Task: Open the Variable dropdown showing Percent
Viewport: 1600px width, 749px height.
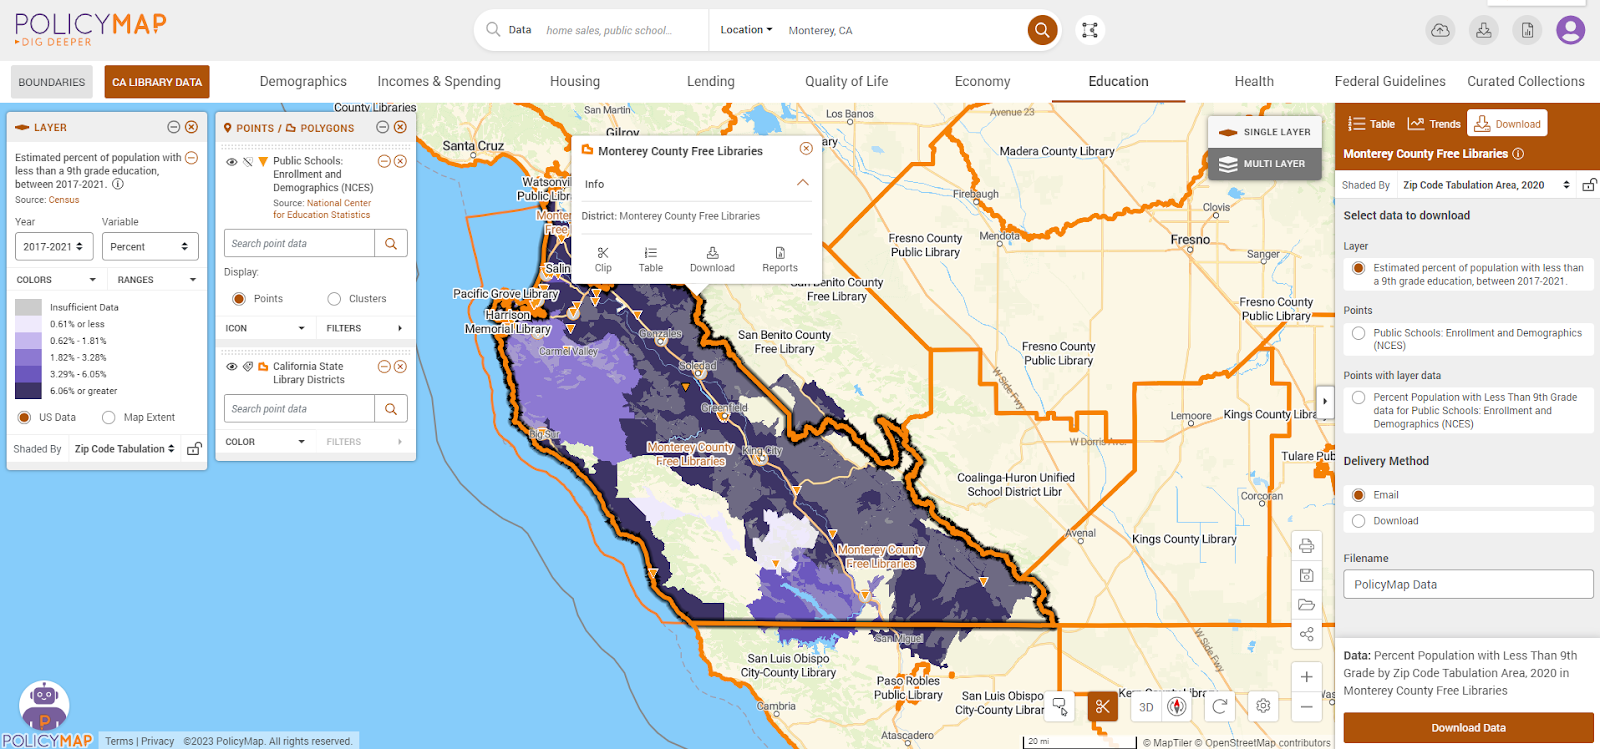Action: click(150, 246)
